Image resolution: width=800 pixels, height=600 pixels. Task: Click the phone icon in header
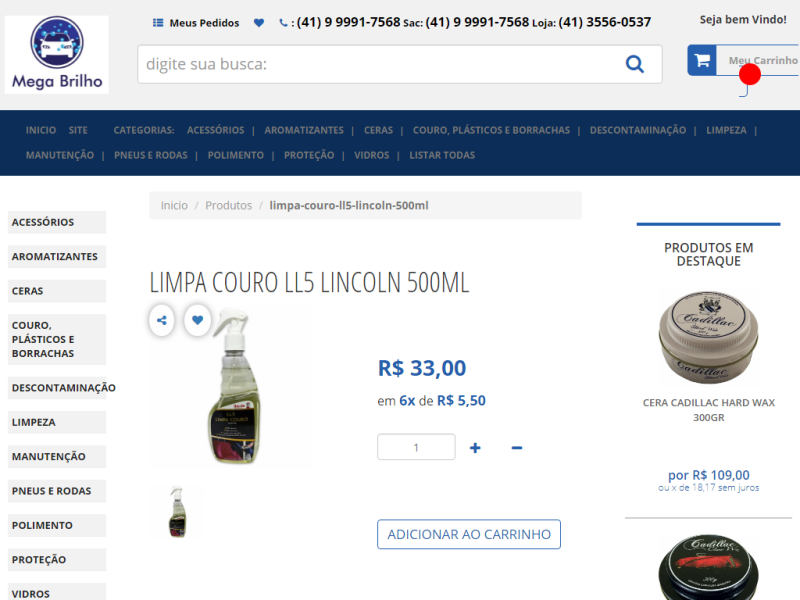pos(283,23)
